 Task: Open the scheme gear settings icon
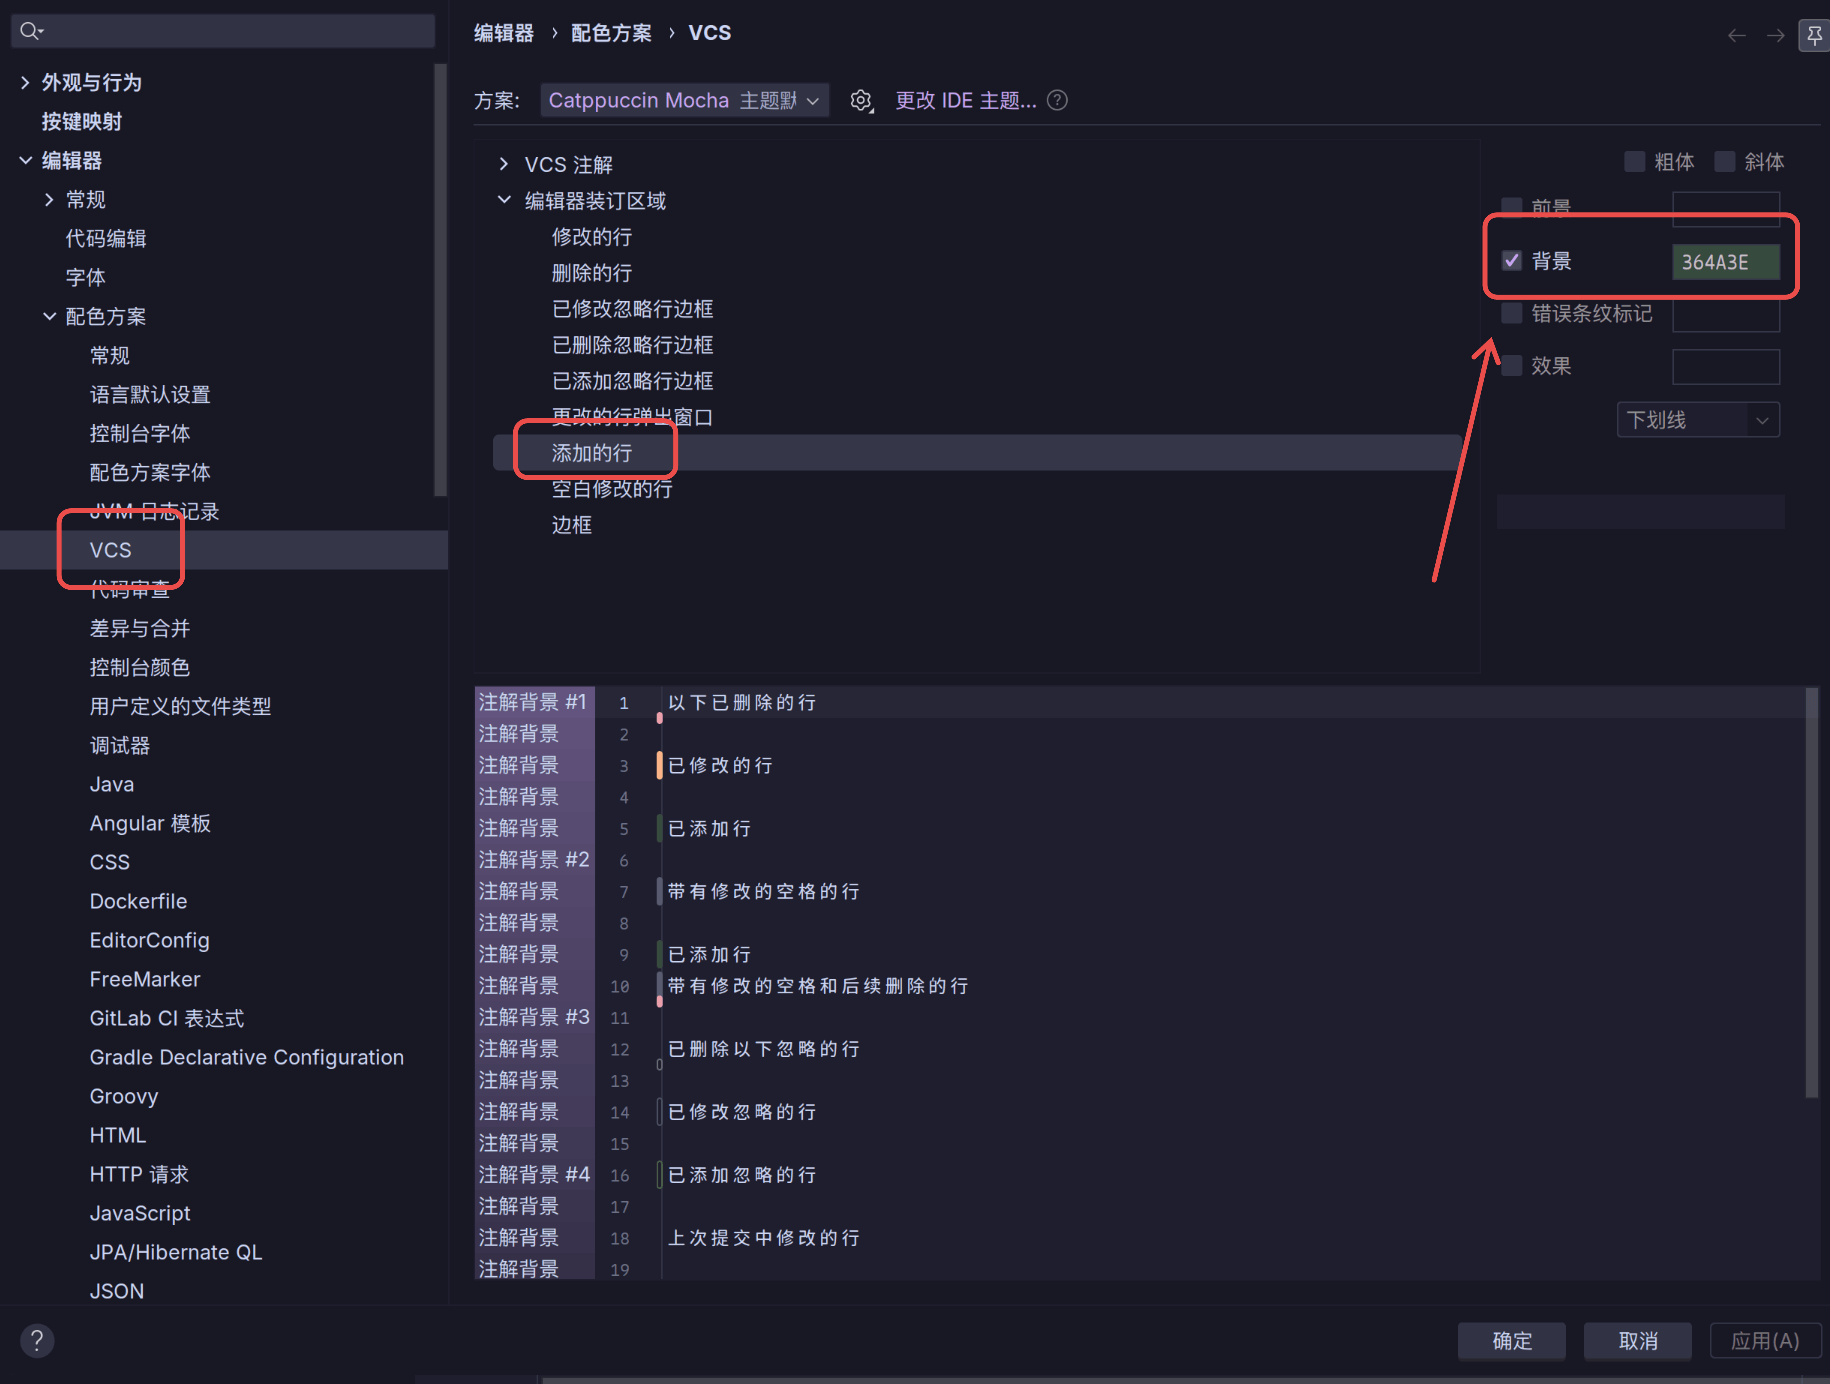tap(861, 100)
